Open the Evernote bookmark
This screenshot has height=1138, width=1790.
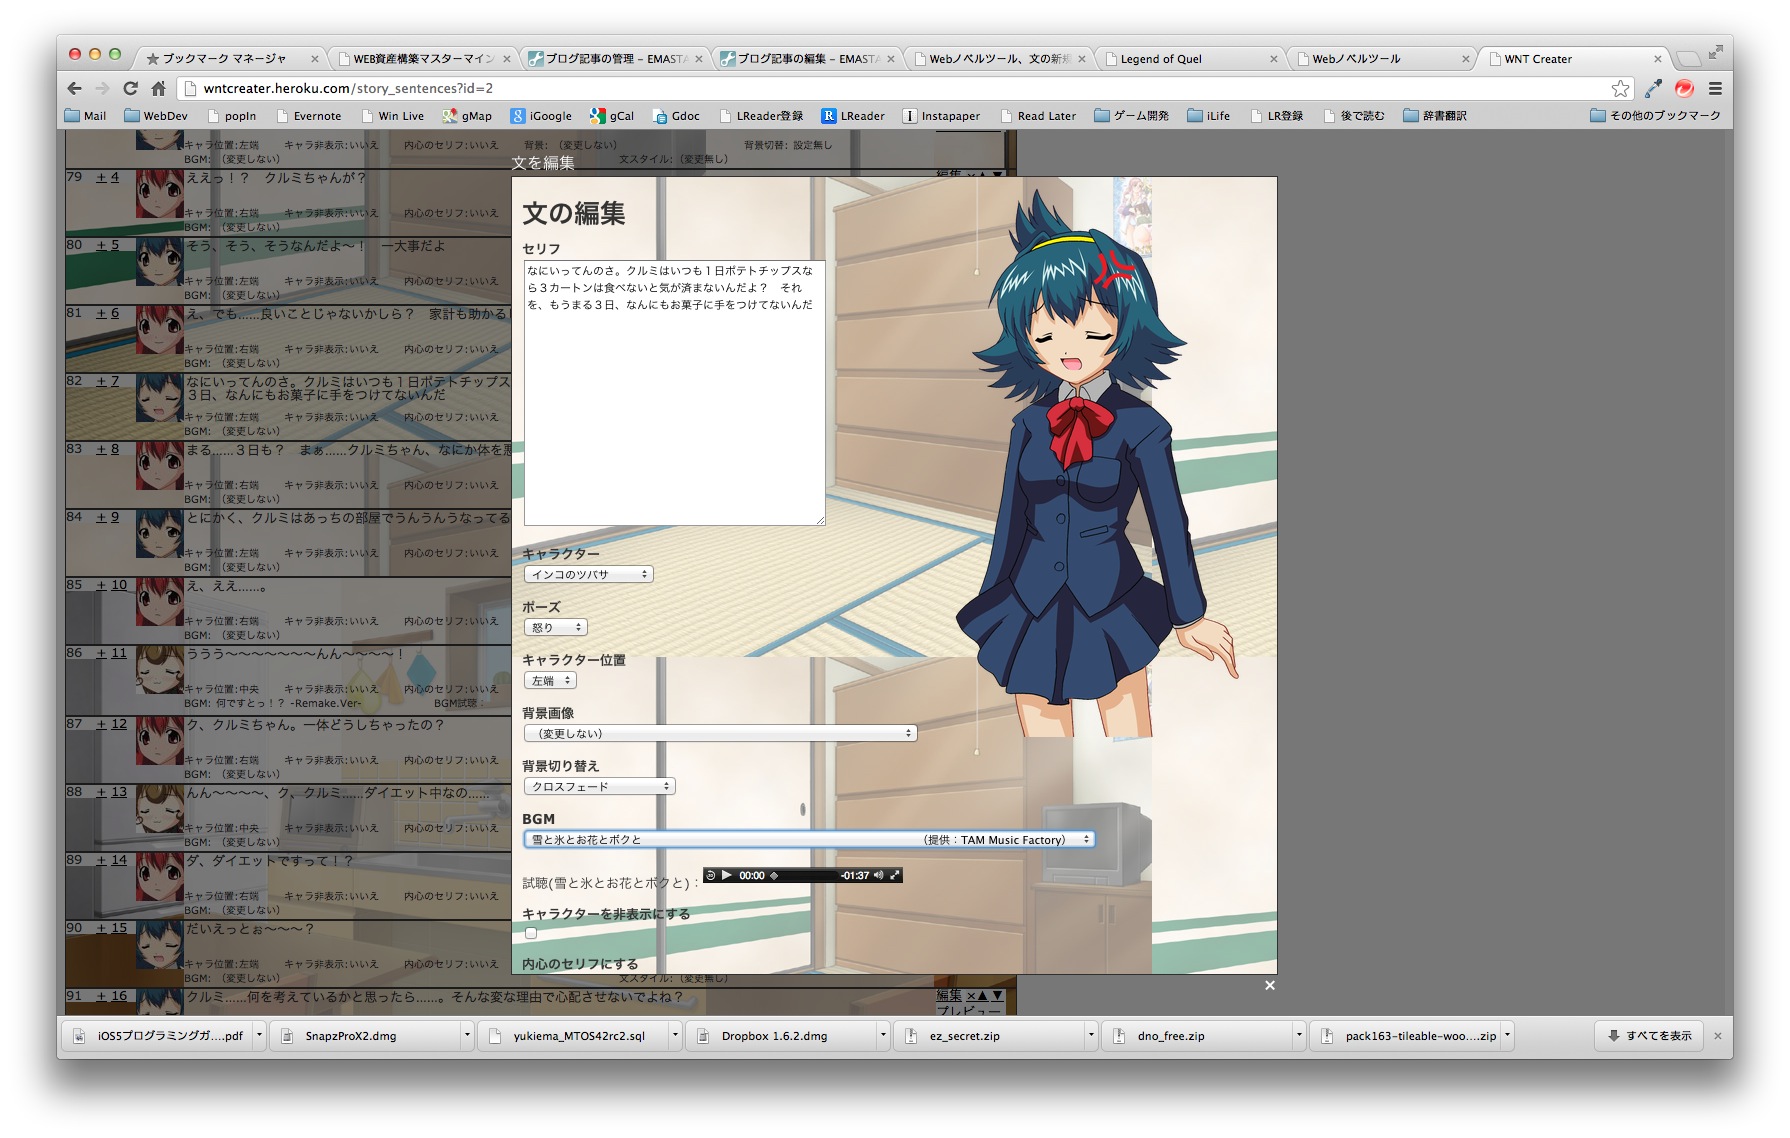tap(308, 116)
